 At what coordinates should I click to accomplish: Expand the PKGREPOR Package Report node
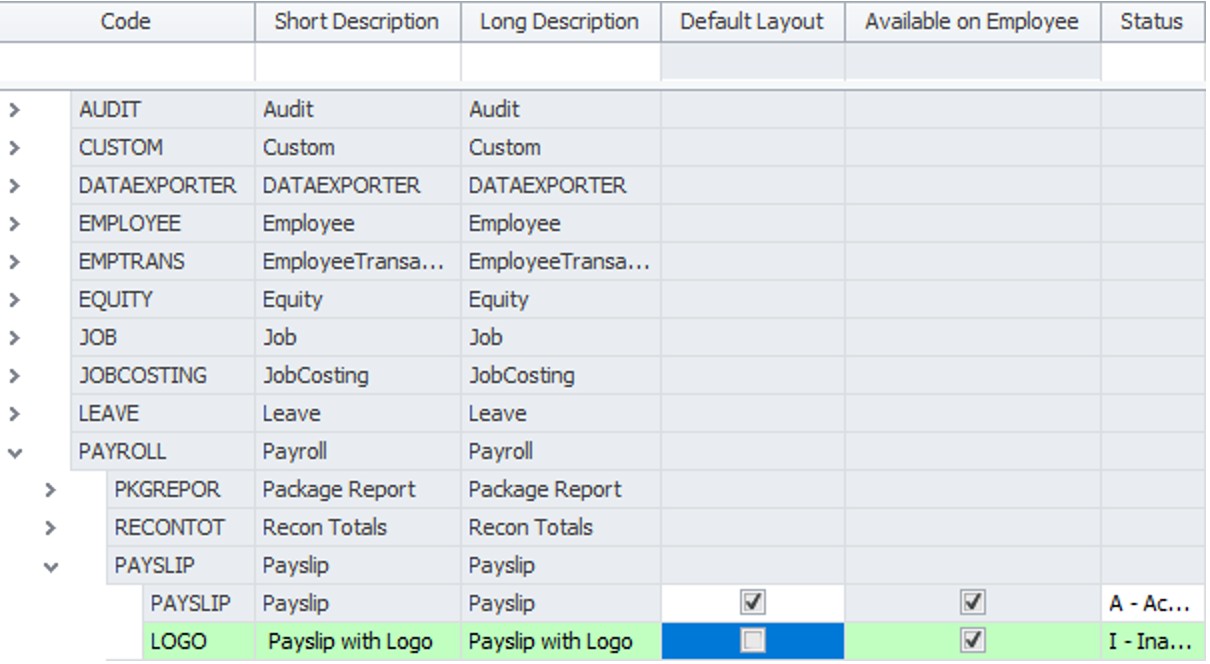50,490
